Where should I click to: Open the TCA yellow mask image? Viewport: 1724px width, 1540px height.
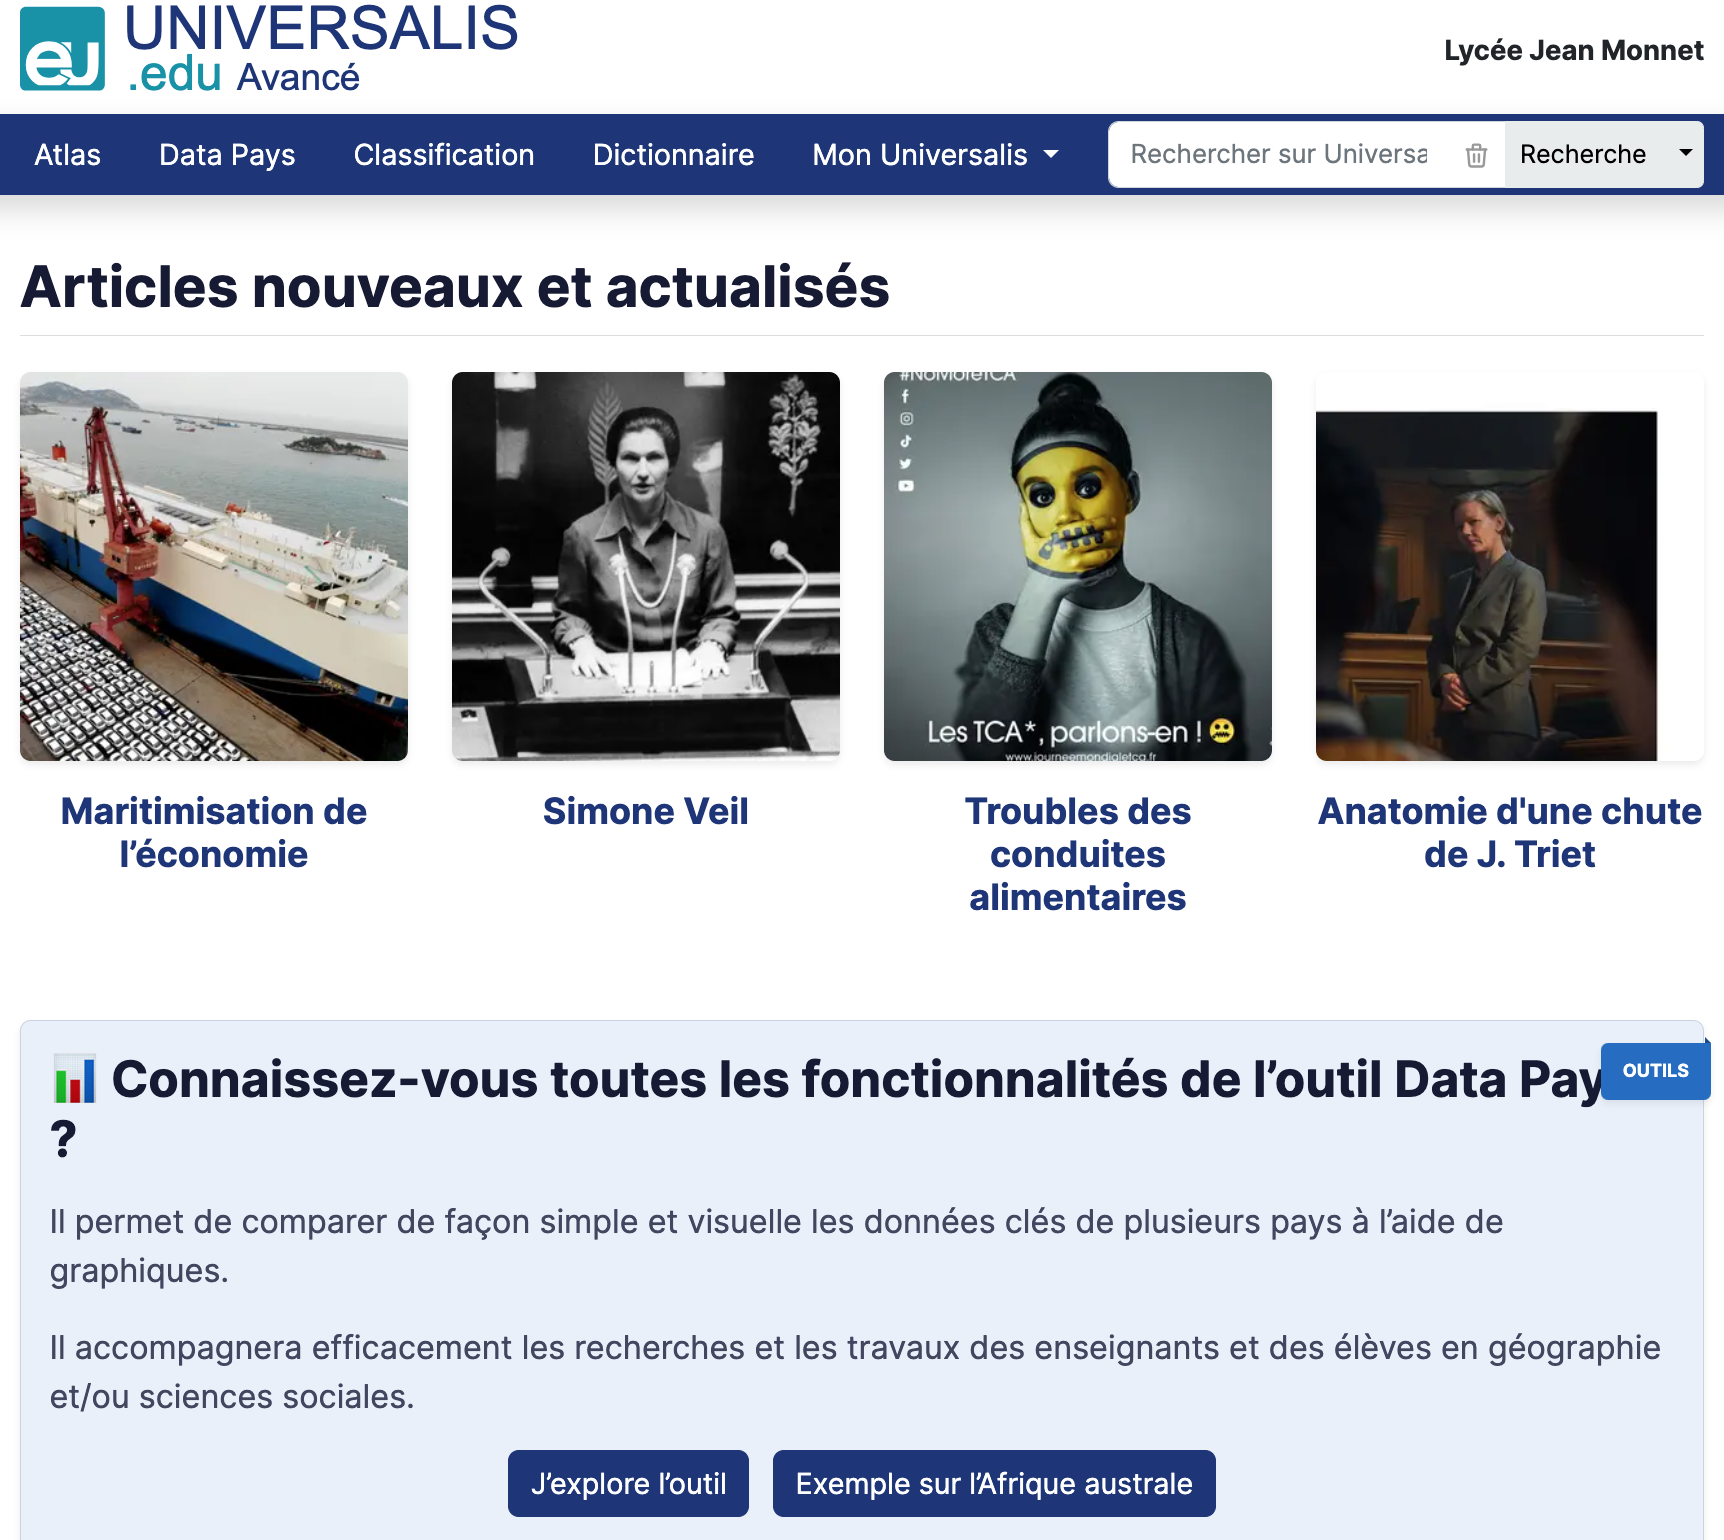click(x=1078, y=566)
